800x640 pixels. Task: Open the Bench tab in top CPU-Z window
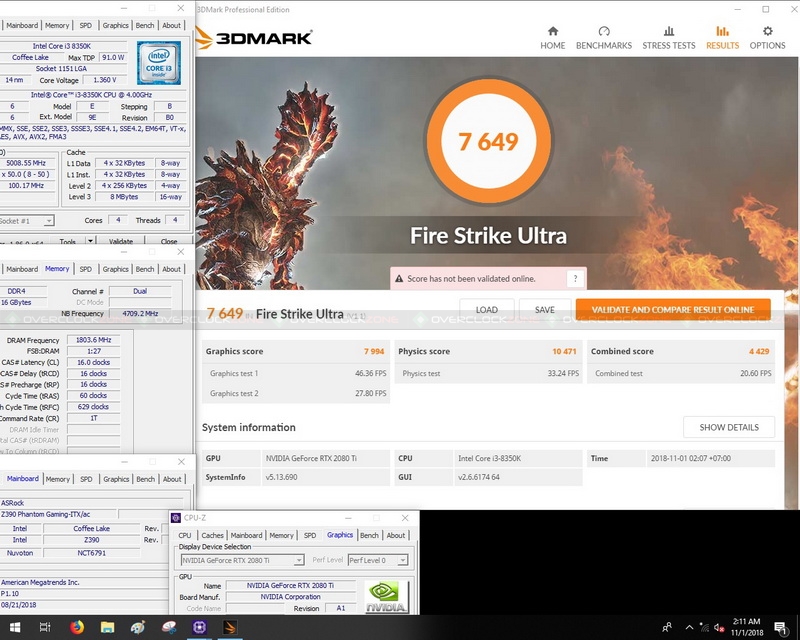pos(145,25)
